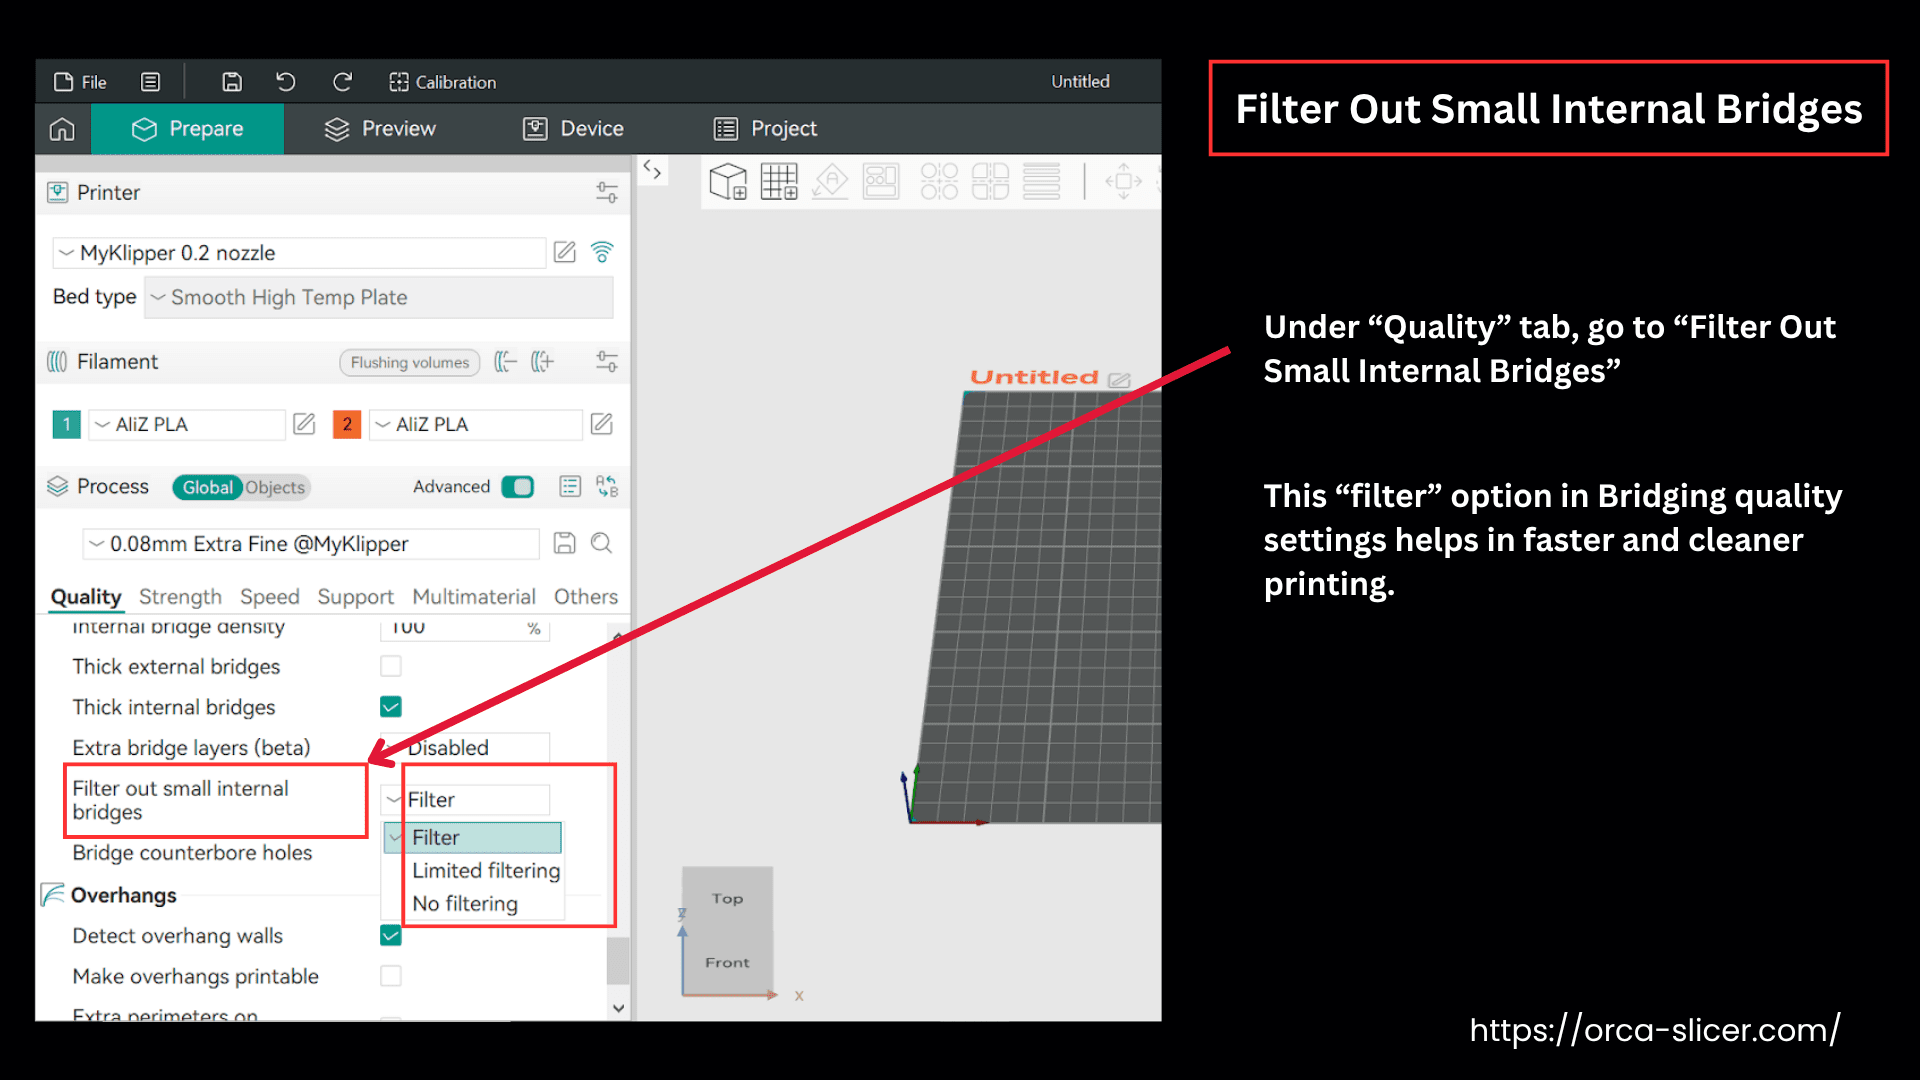Open the MyKlipper 0.2 nozzle printer dropdown
The width and height of the screenshot is (1920, 1080).
(297, 252)
